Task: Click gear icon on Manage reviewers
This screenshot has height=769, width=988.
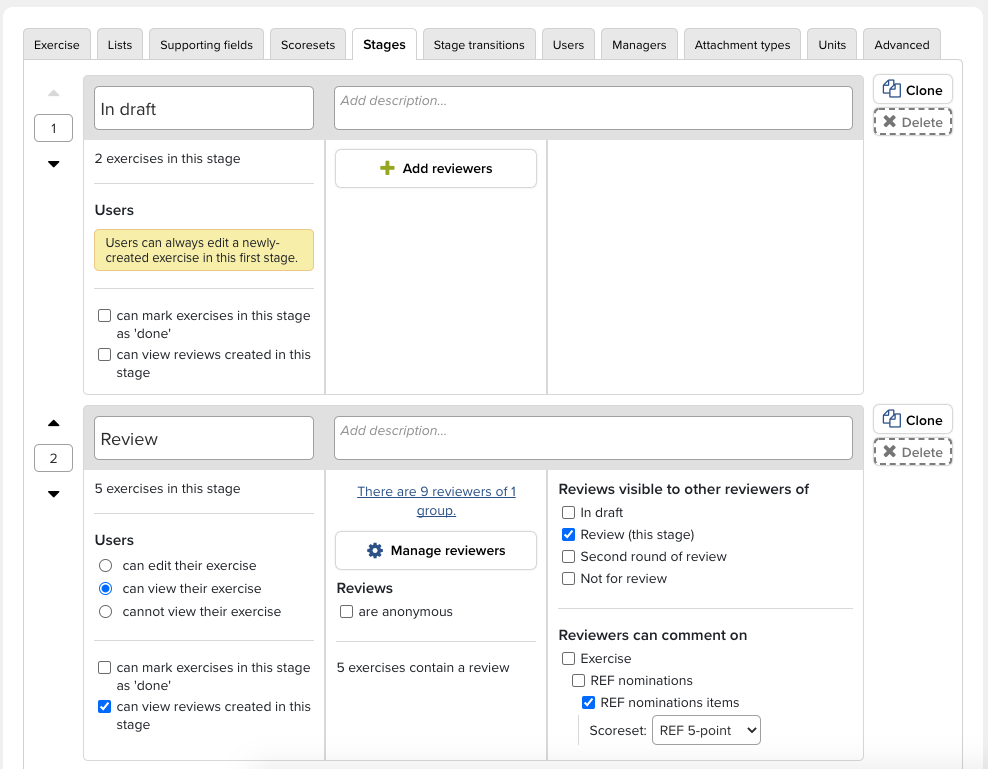Action: (375, 551)
